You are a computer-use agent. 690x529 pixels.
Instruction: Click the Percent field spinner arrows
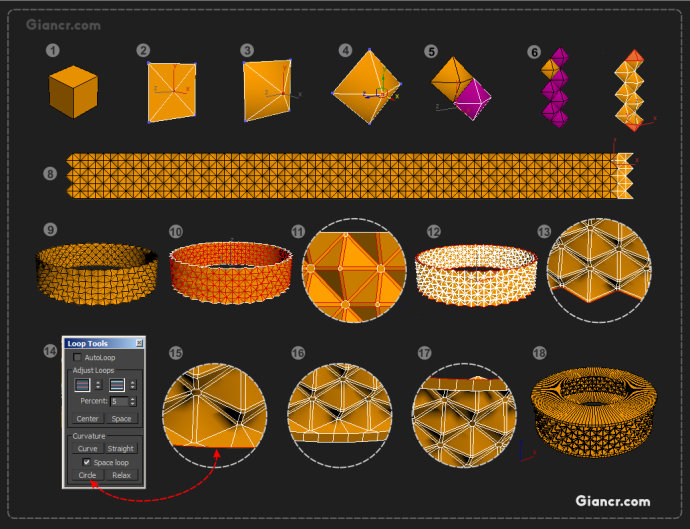pos(133,401)
